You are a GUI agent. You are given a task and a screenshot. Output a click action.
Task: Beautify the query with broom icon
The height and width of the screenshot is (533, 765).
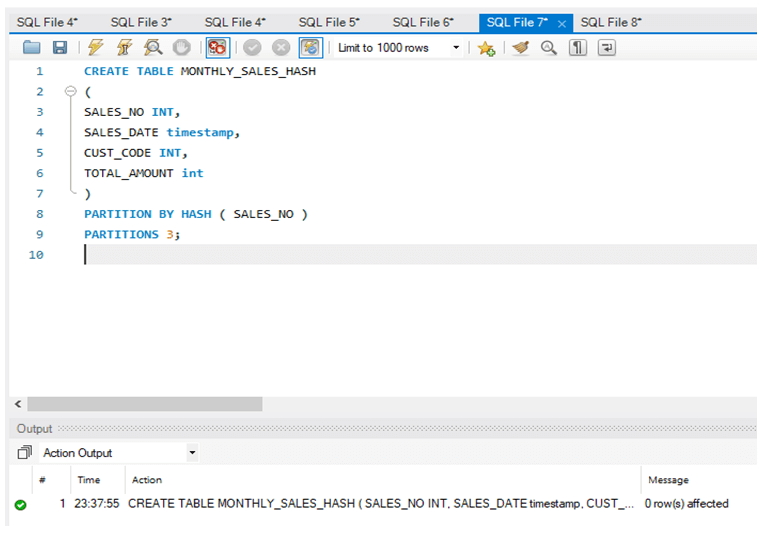pyautogui.click(x=521, y=47)
